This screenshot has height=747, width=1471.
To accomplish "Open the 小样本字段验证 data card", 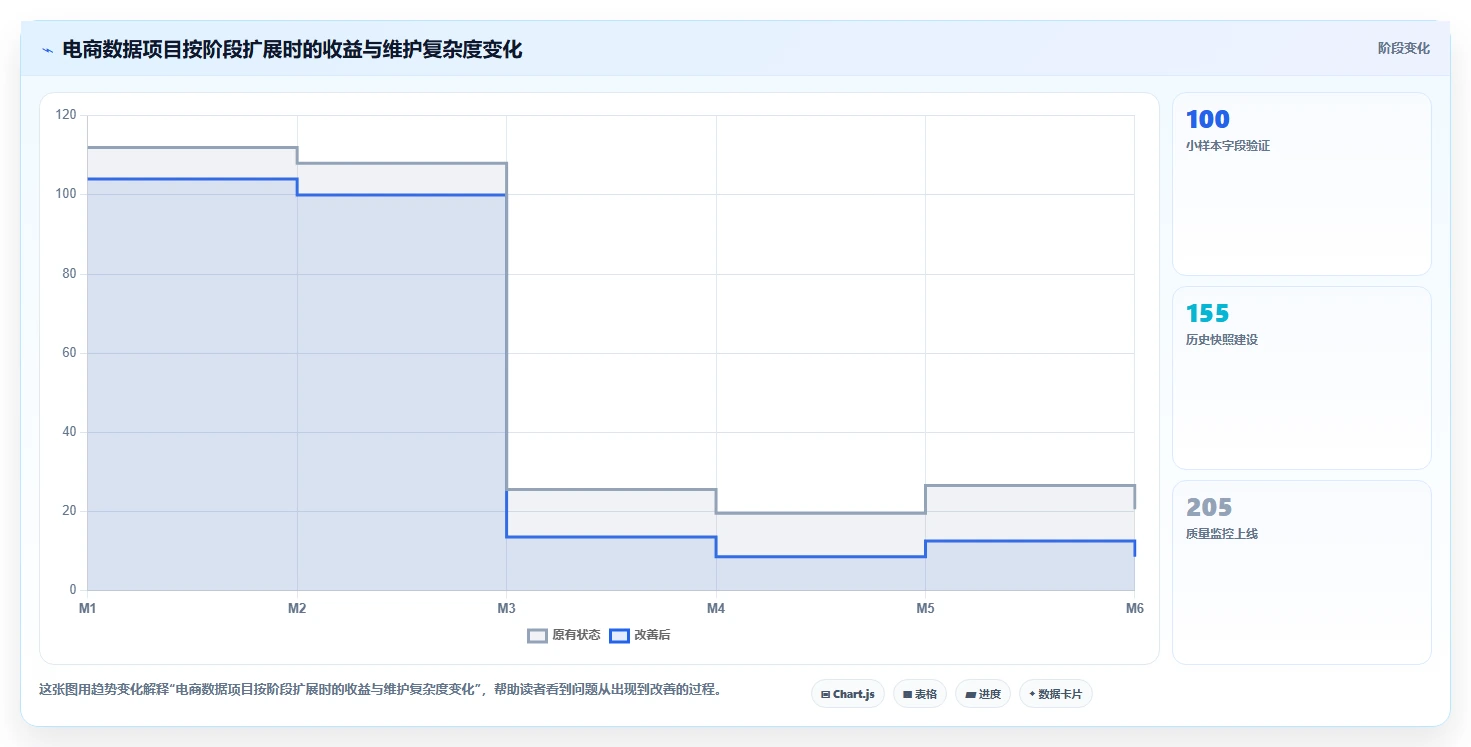I will click(1301, 184).
